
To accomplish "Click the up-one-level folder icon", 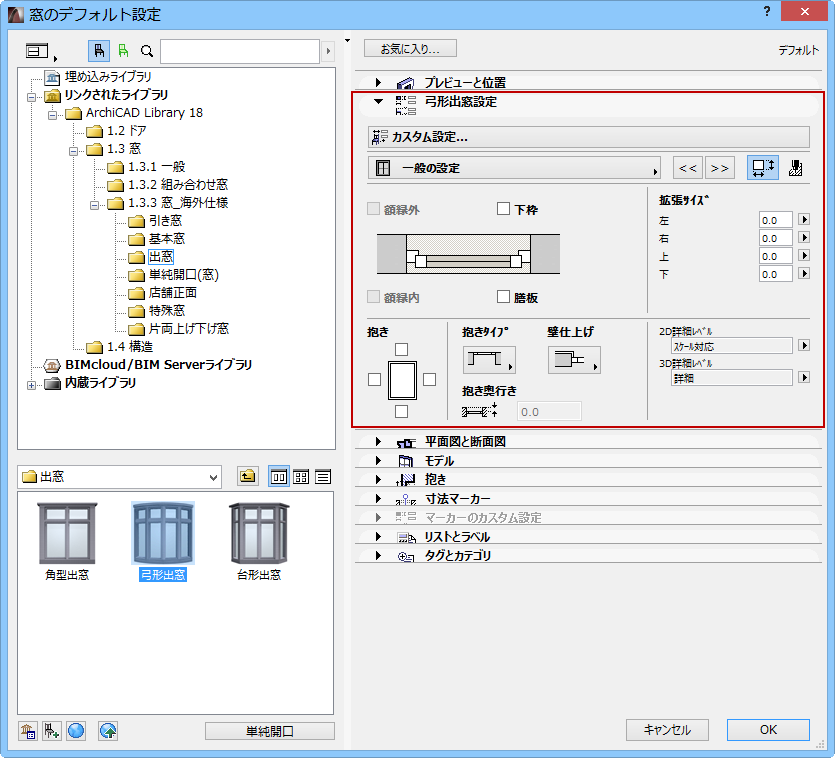I will pyautogui.click(x=247, y=477).
